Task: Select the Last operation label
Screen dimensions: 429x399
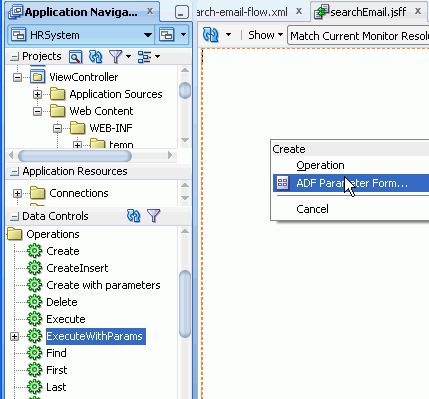Action: (56, 387)
